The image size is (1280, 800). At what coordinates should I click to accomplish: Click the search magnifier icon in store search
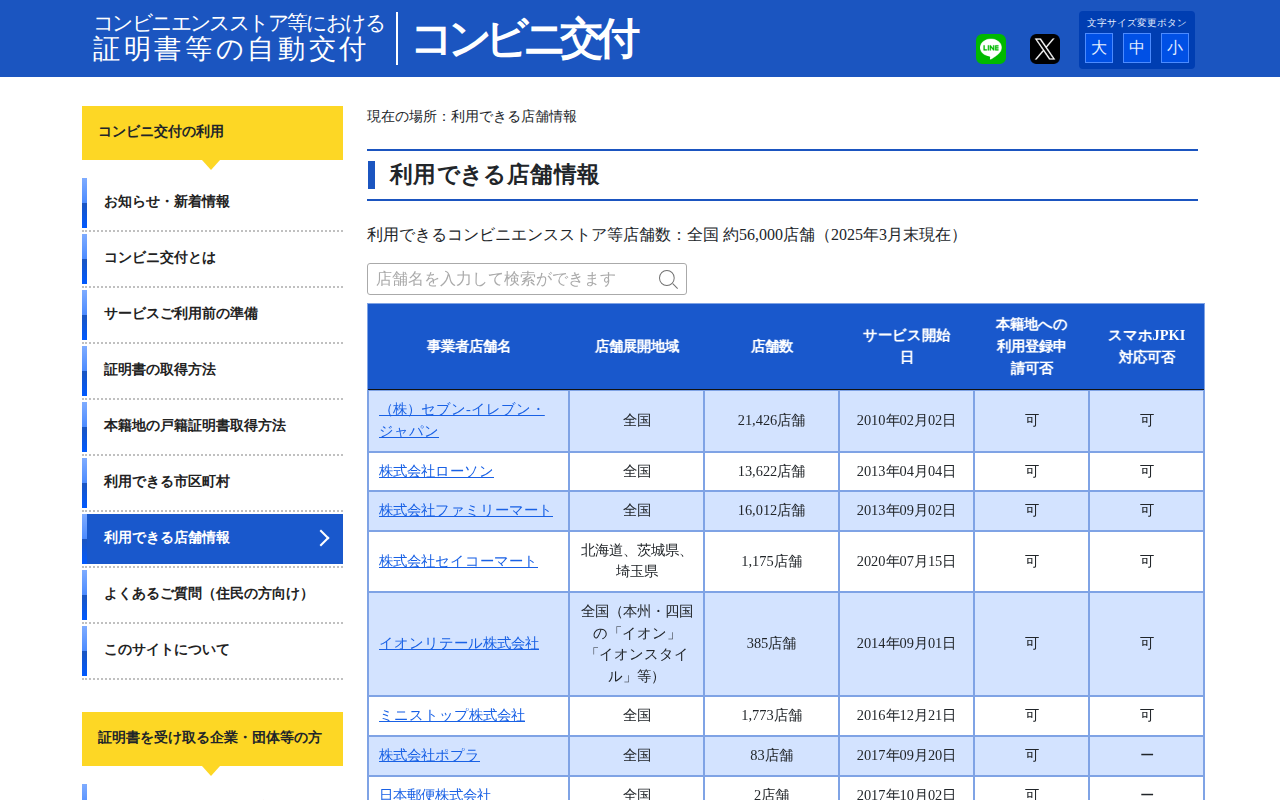coord(668,280)
